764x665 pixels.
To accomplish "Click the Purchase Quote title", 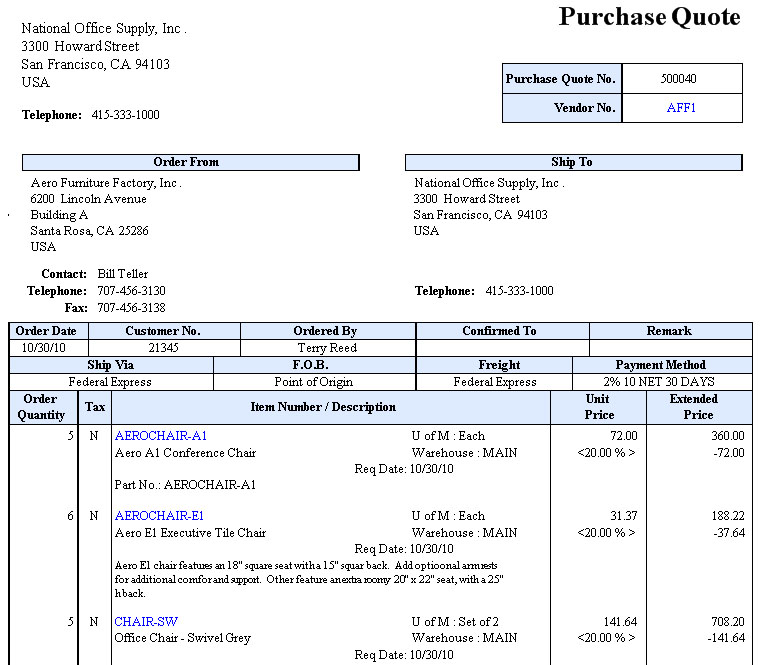I will pos(649,18).
